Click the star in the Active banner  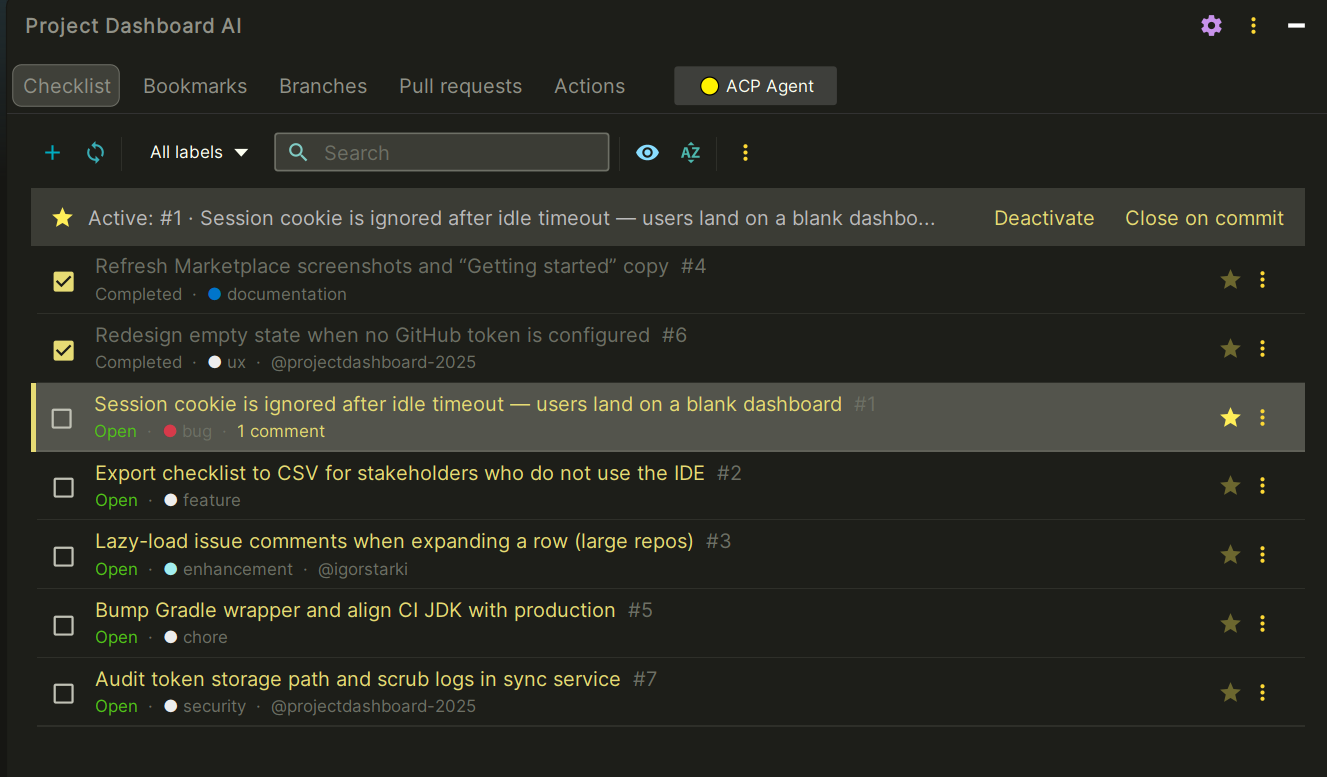coord(62,218)
